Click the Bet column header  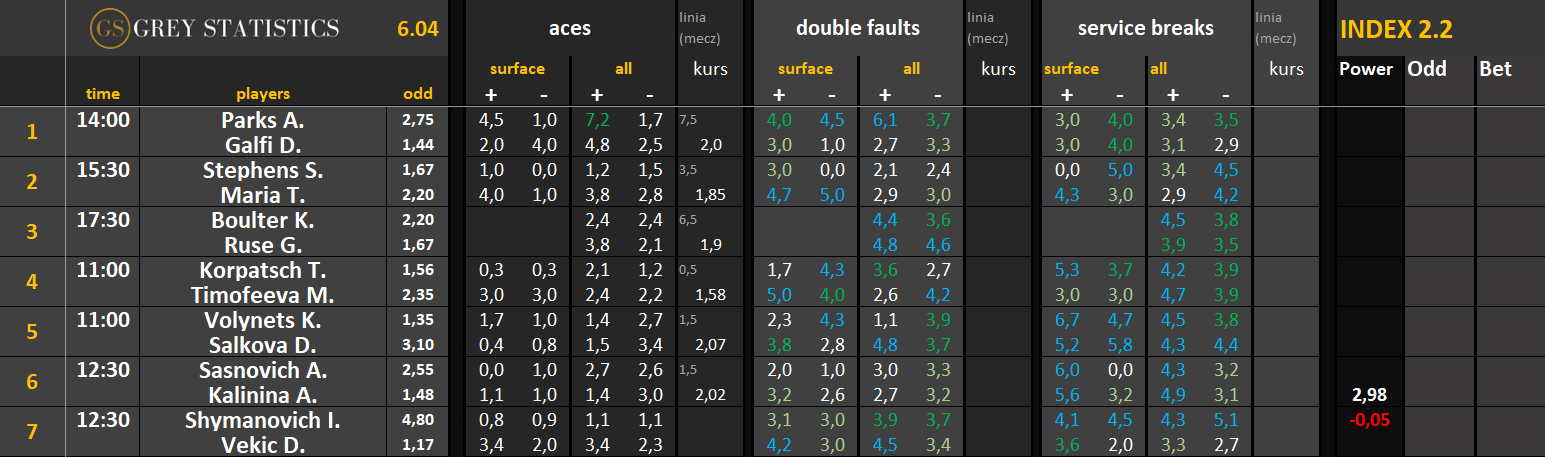click(1495, 69)
